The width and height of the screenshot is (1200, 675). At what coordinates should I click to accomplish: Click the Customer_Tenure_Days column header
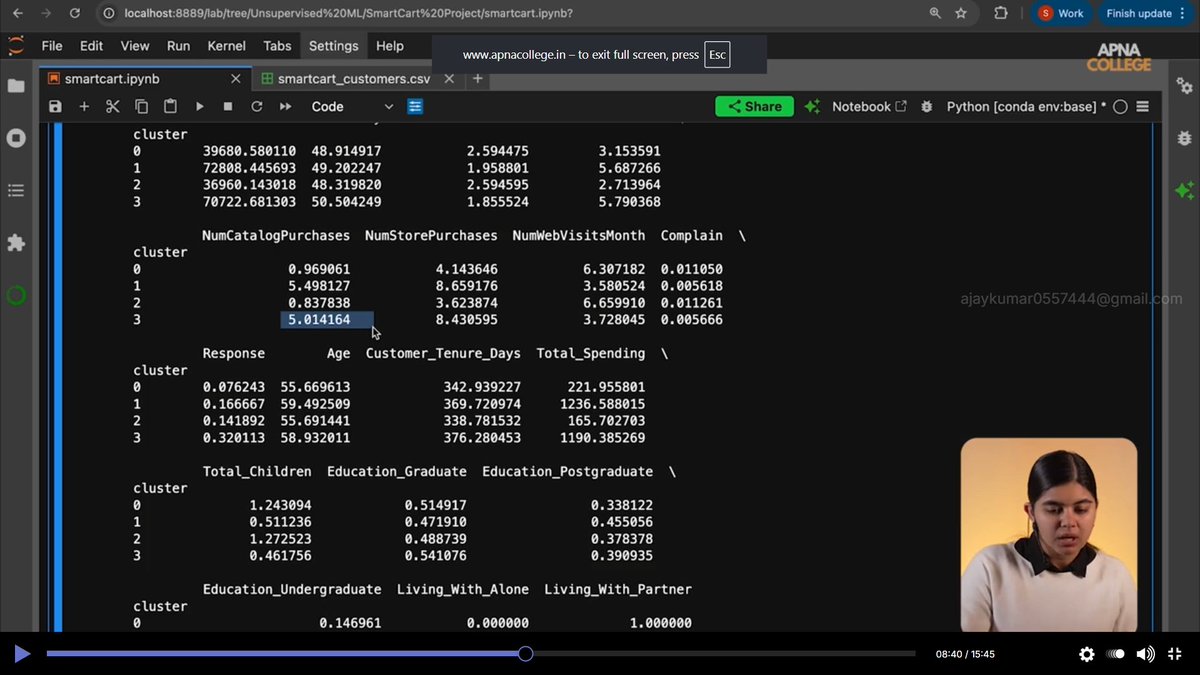click(443, 354)
